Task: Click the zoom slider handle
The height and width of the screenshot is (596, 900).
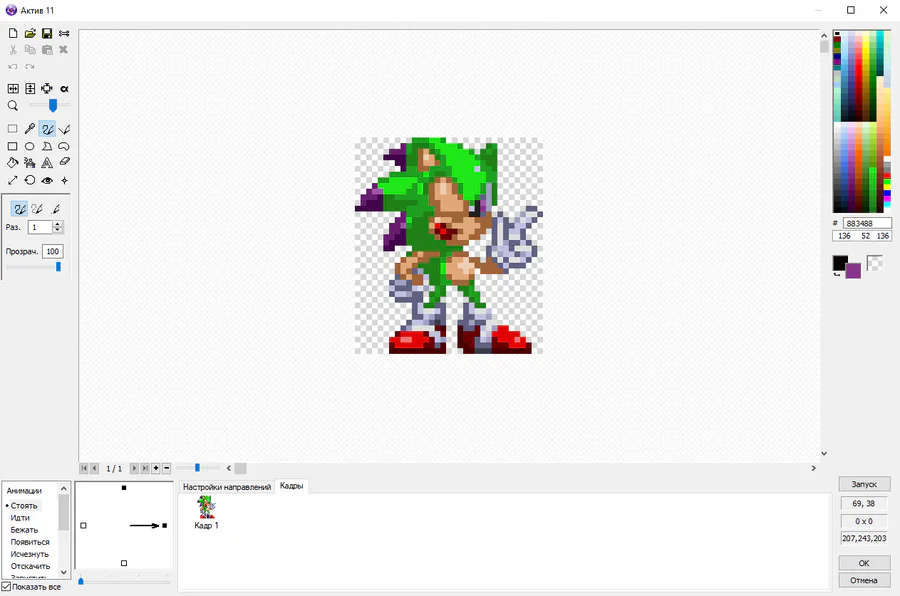Action: 53,106
